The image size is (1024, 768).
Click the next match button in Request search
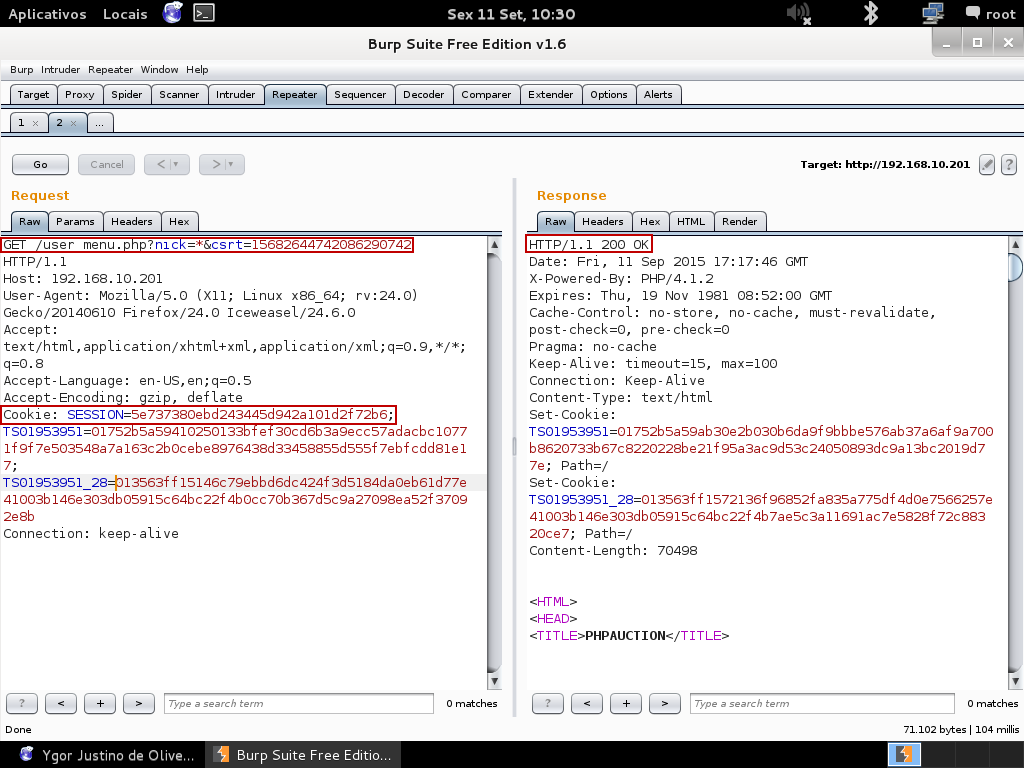[x=138, y=704]
